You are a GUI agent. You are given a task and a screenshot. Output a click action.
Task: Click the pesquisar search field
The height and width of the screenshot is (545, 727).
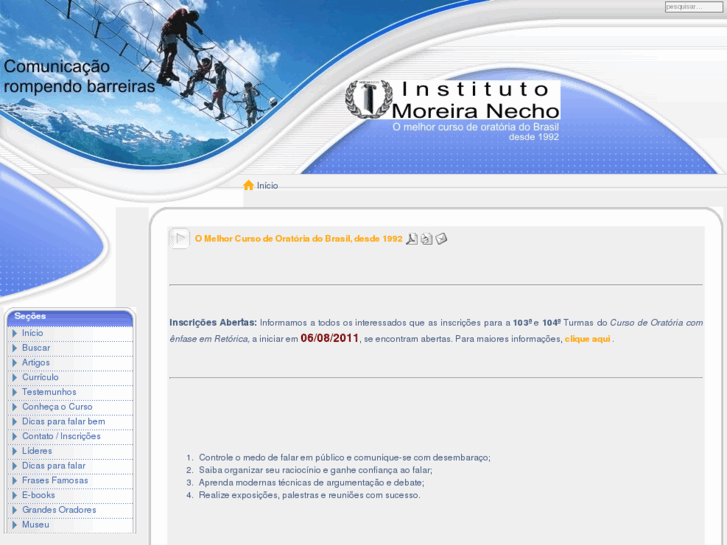(x=694, y=7)
